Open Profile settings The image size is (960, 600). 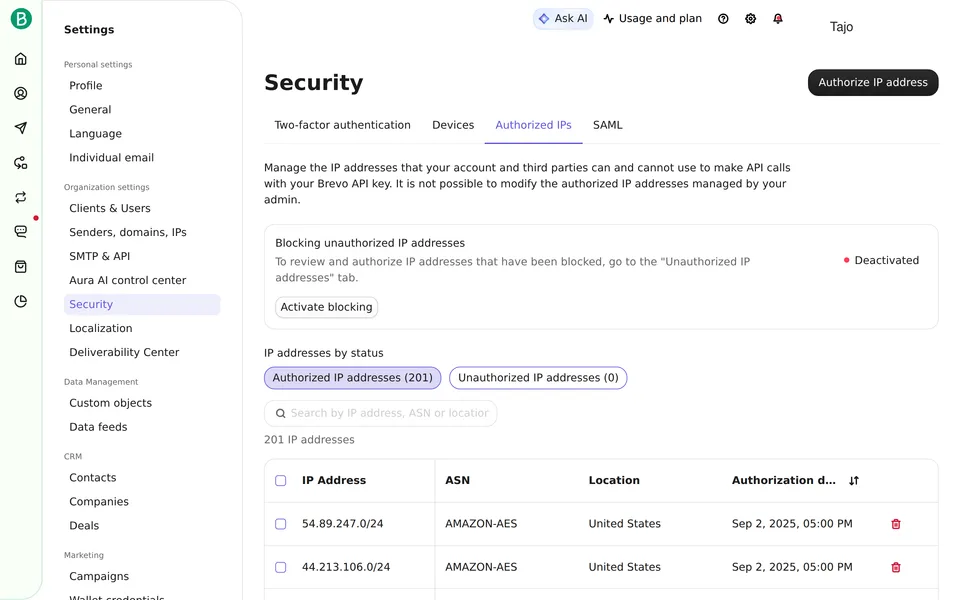tap(86, 86)
